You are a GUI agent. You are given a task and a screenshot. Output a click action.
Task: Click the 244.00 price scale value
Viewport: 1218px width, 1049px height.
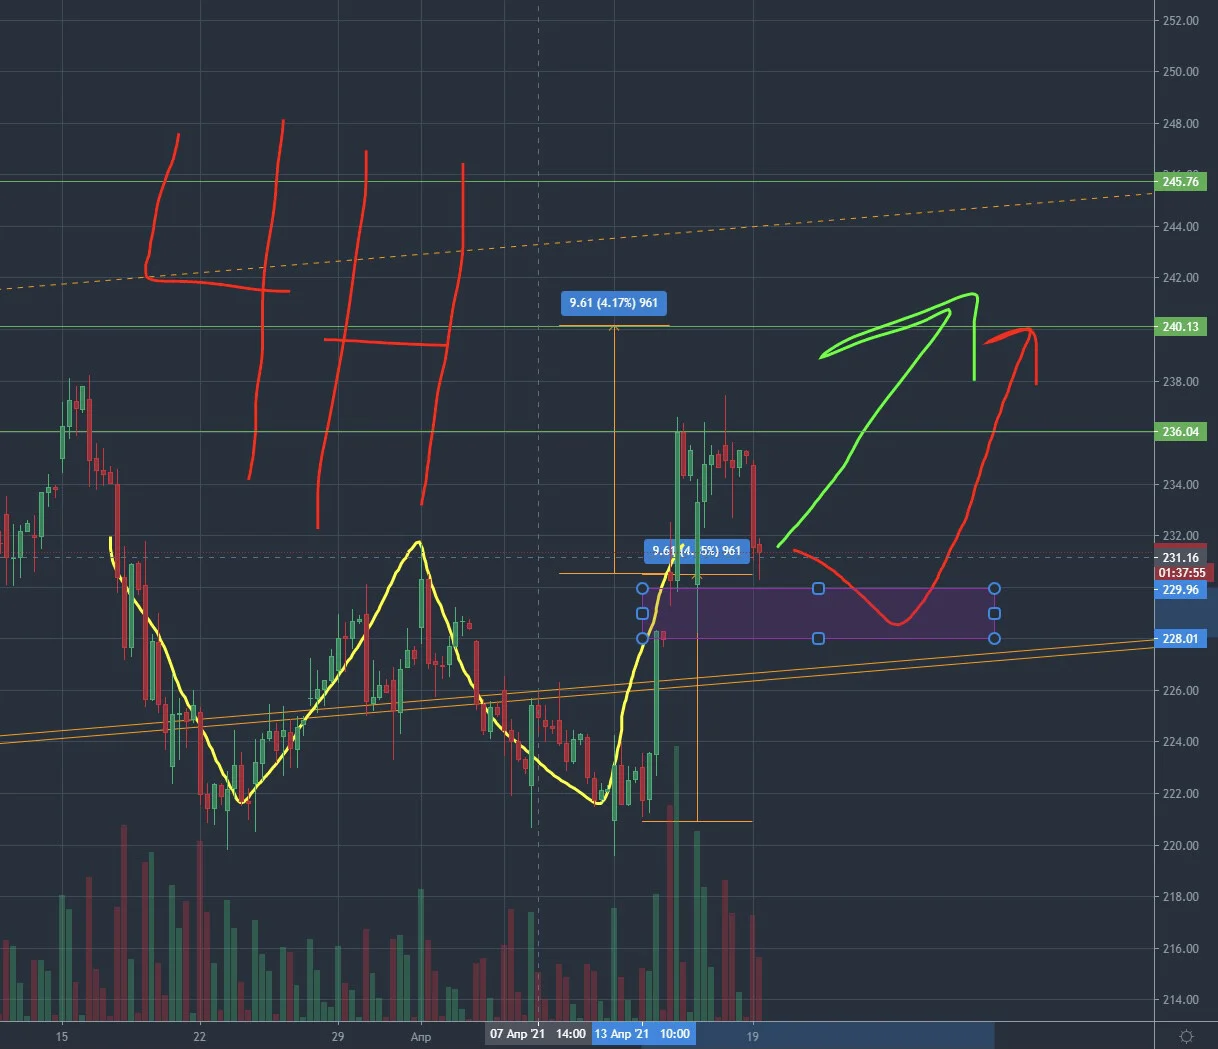pos(1180,227)
